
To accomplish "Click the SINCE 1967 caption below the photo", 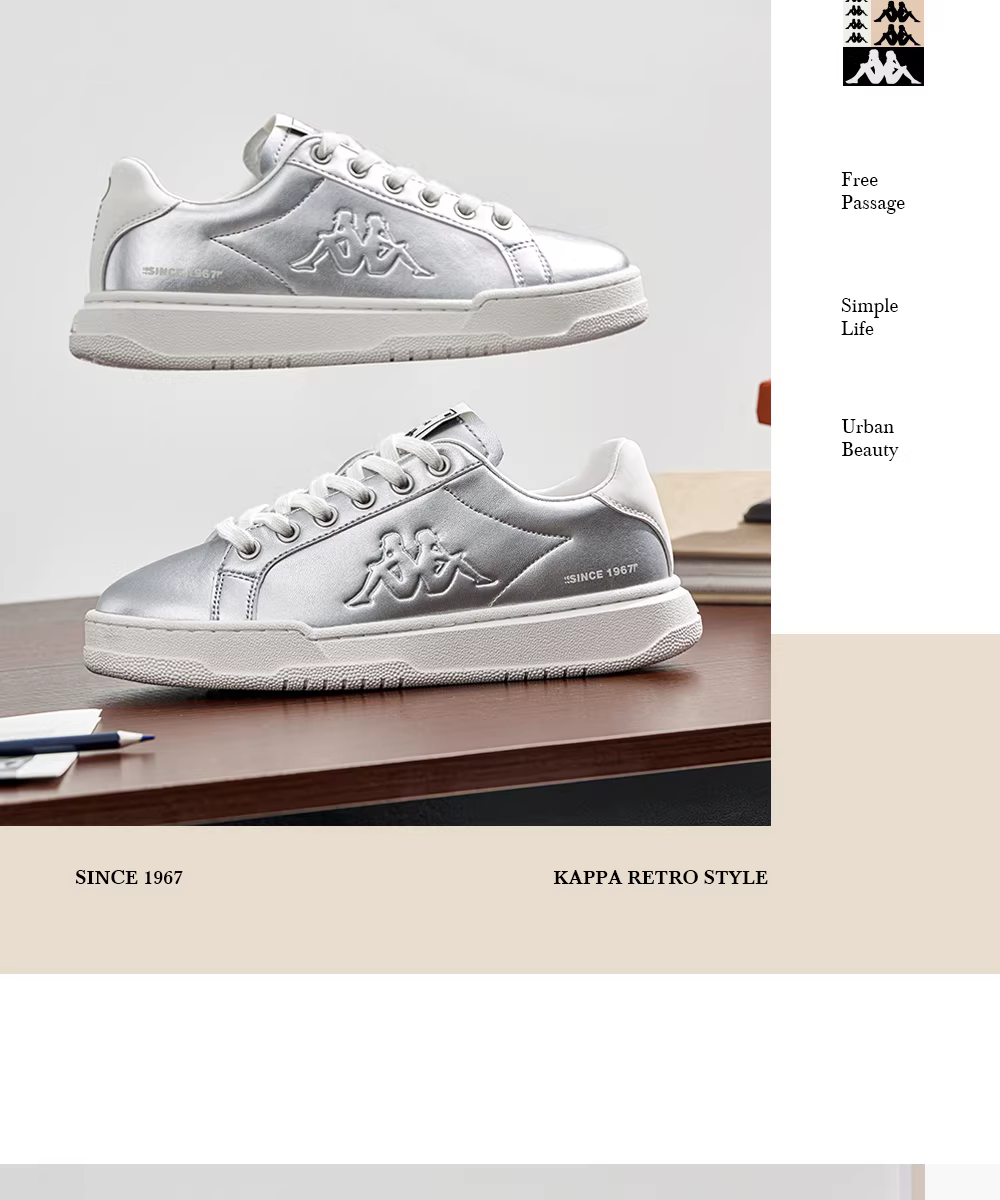I will pyautogui.click(x=129, y=877).
